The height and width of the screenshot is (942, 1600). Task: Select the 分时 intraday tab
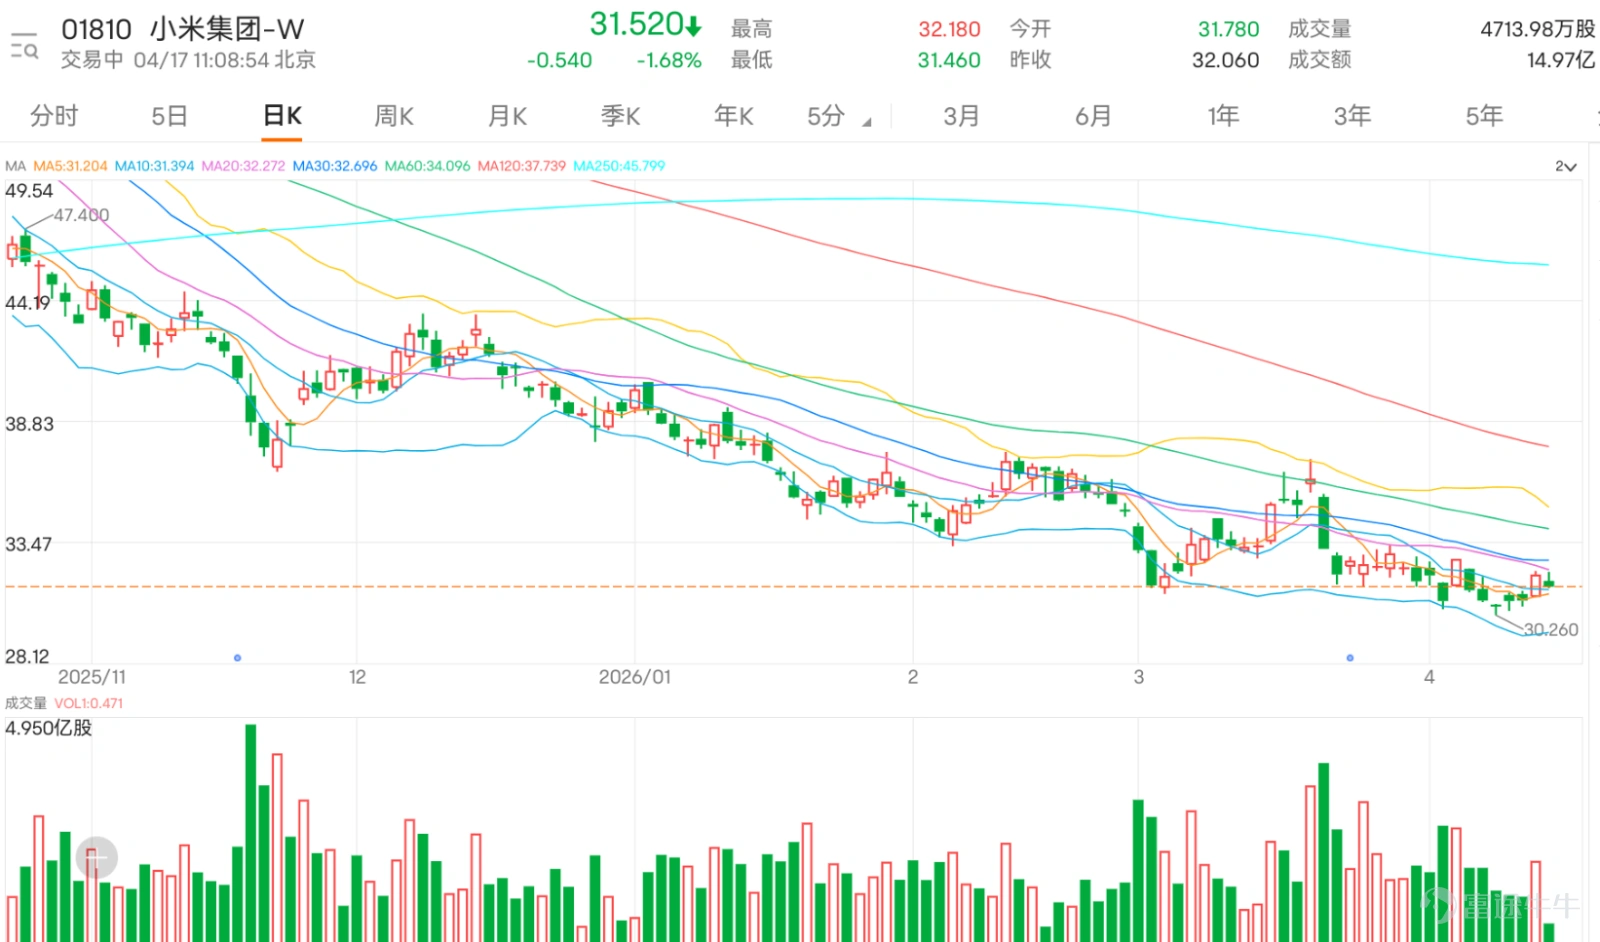pos(54,116)
